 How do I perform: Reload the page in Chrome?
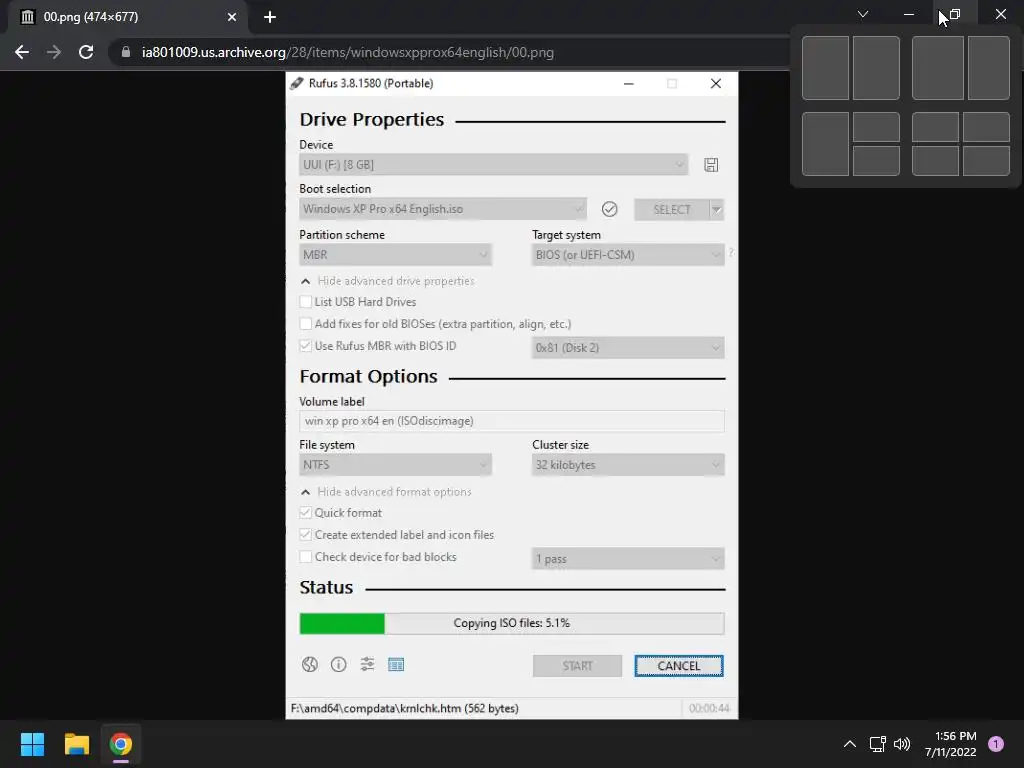pyautogui.click(x=86, y=52)
